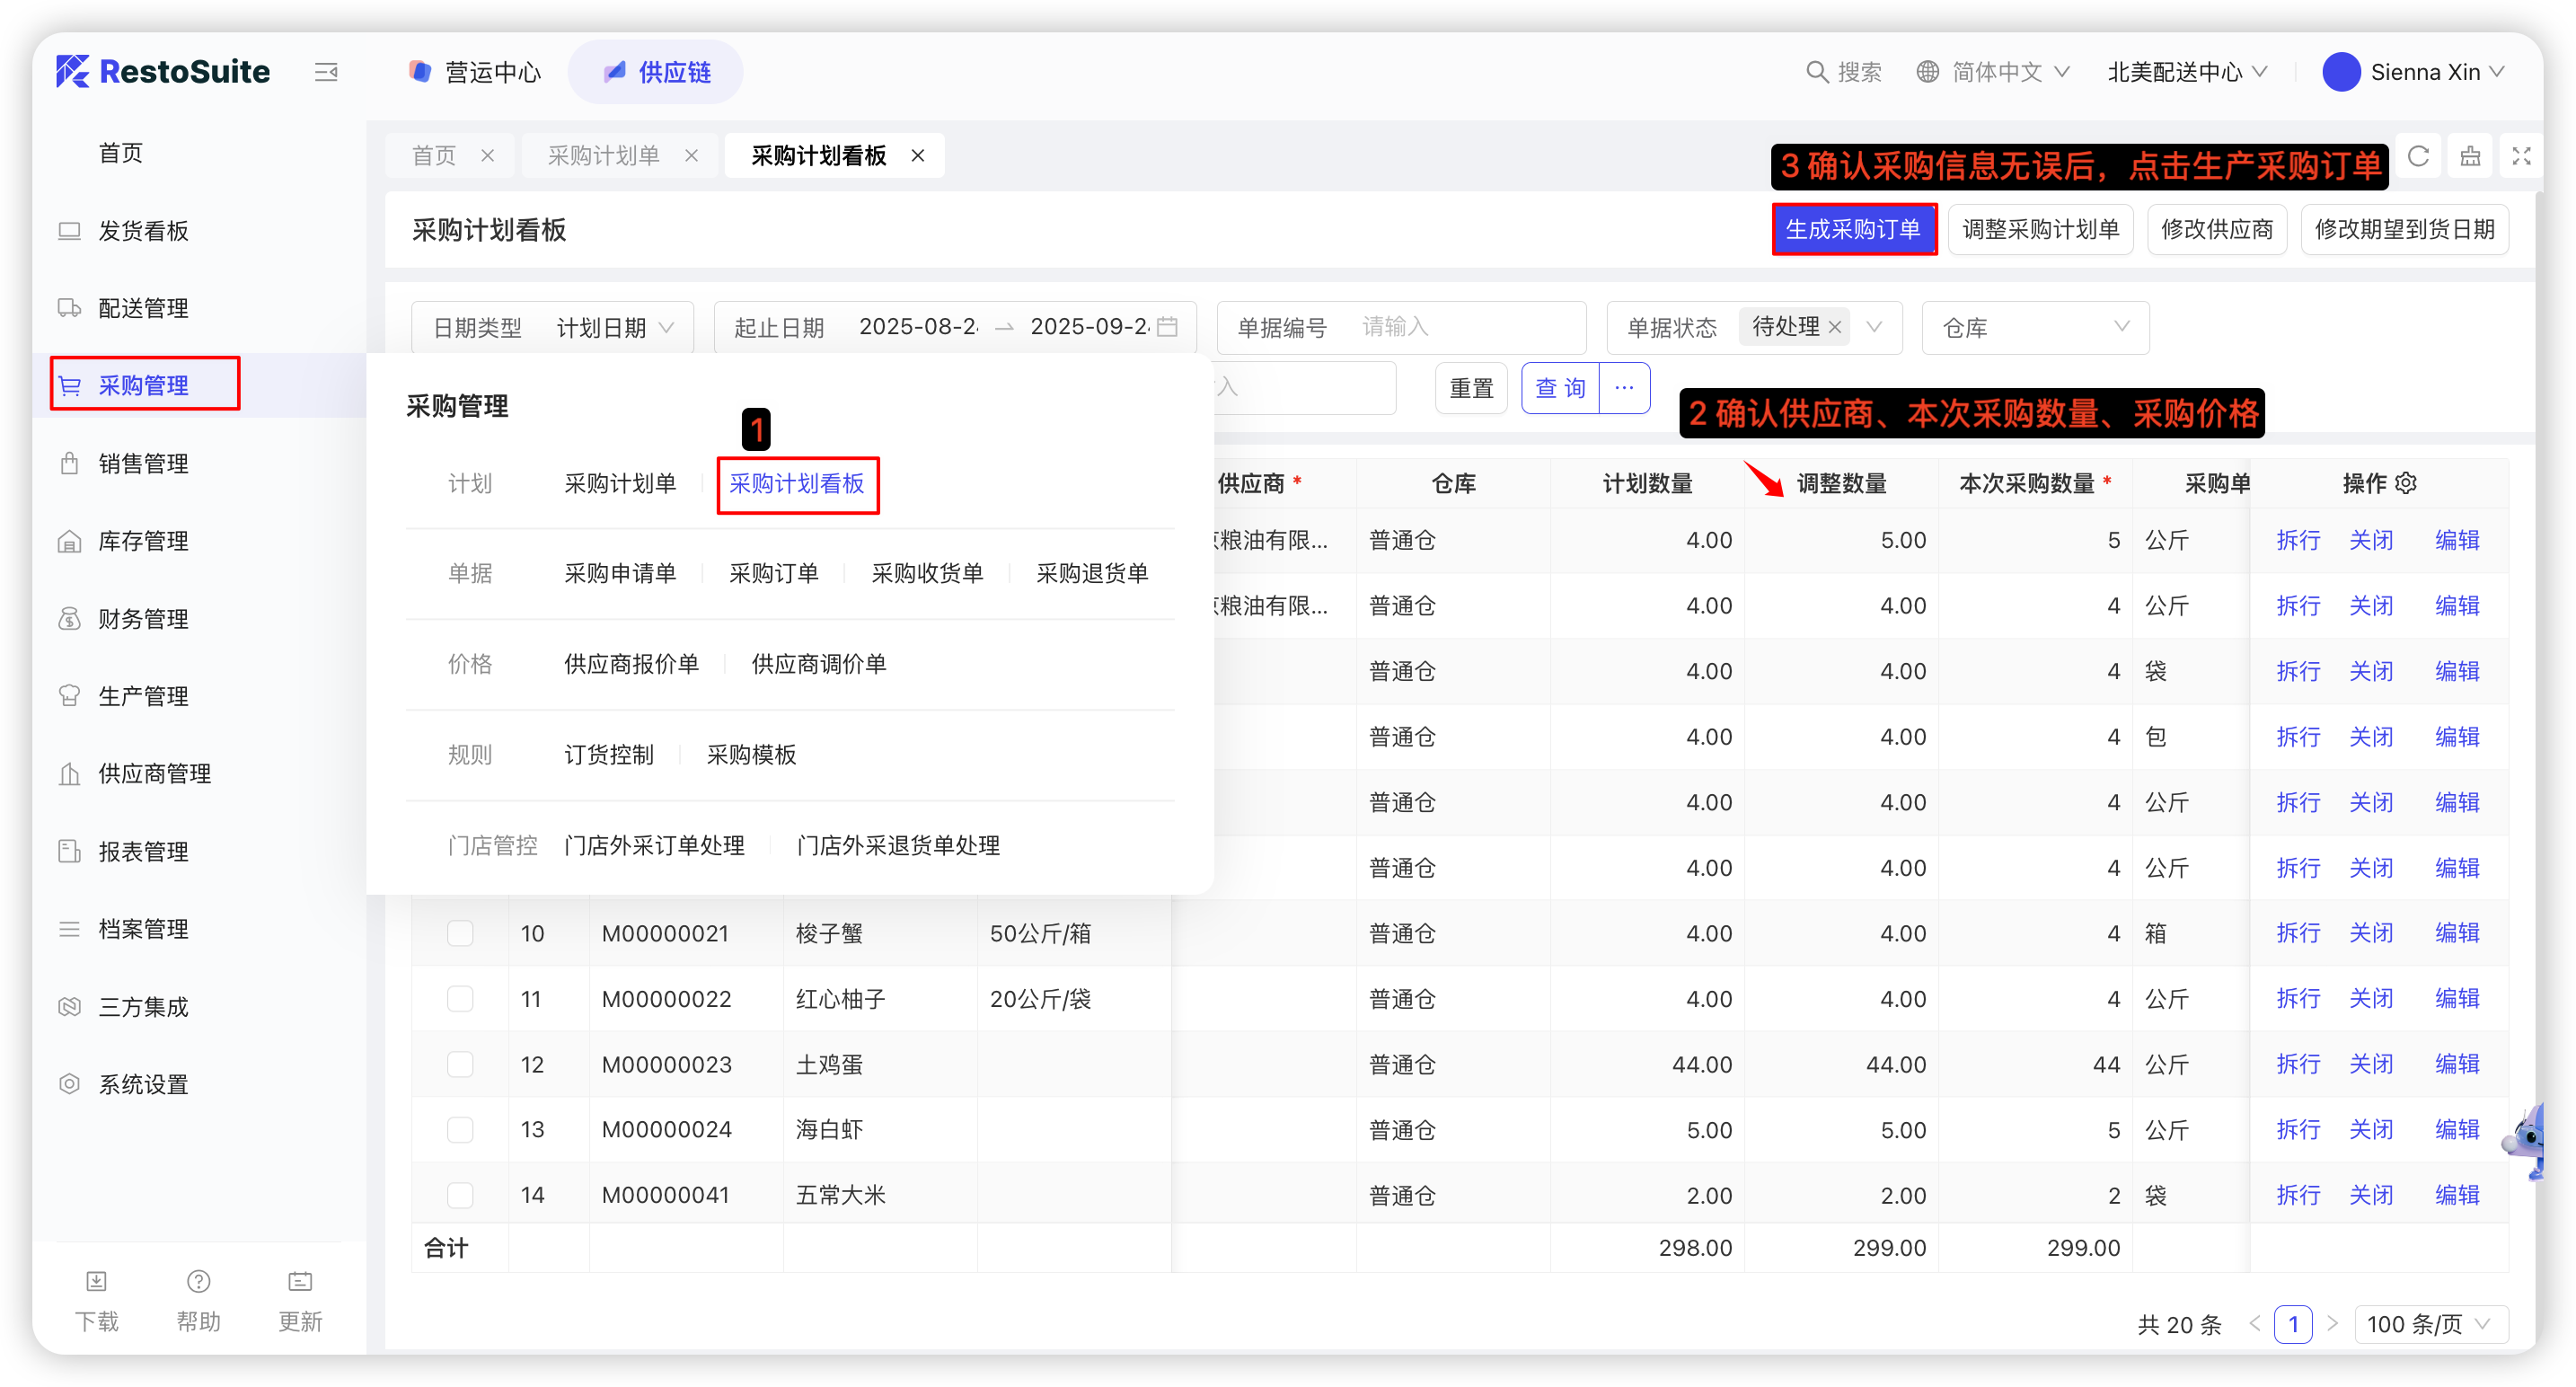This screenshot has width=2576, height=1387.
Task: Switch to the 采购计划单 tab
Action: point(603,156)
